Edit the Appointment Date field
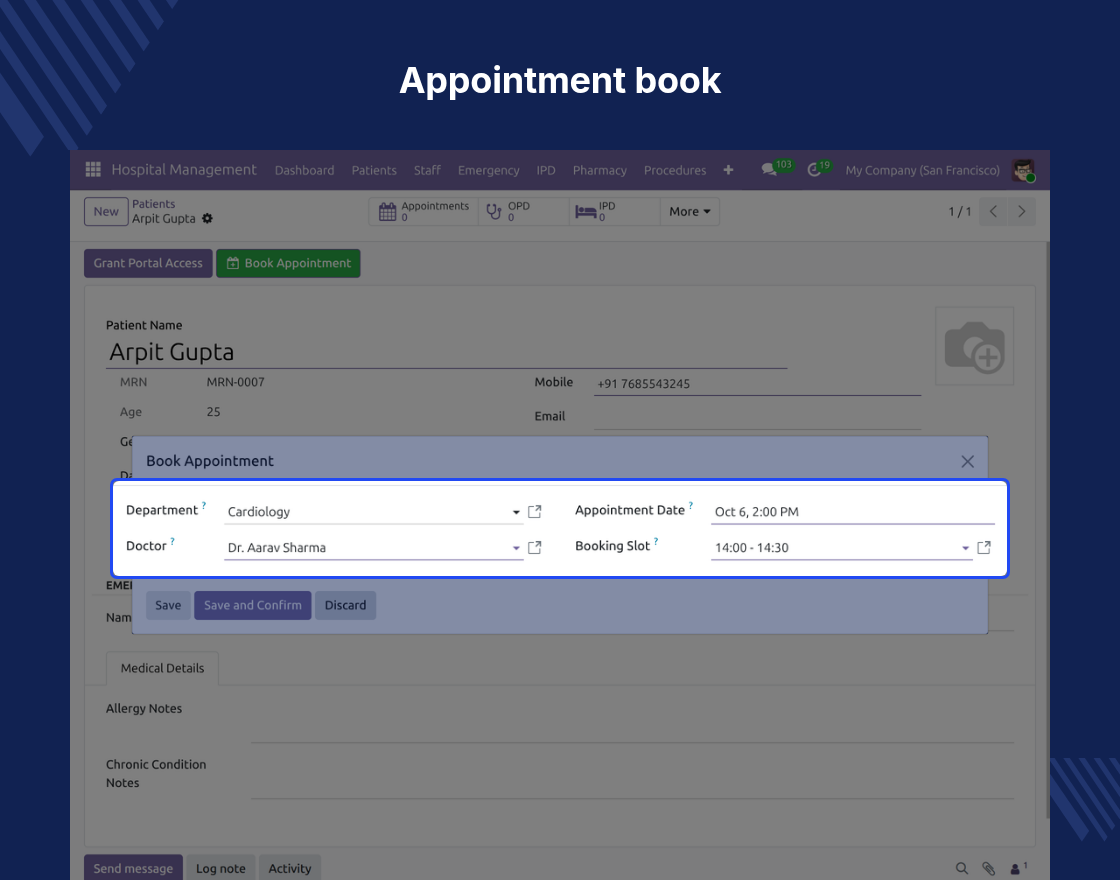 click(x=852, y=511)
